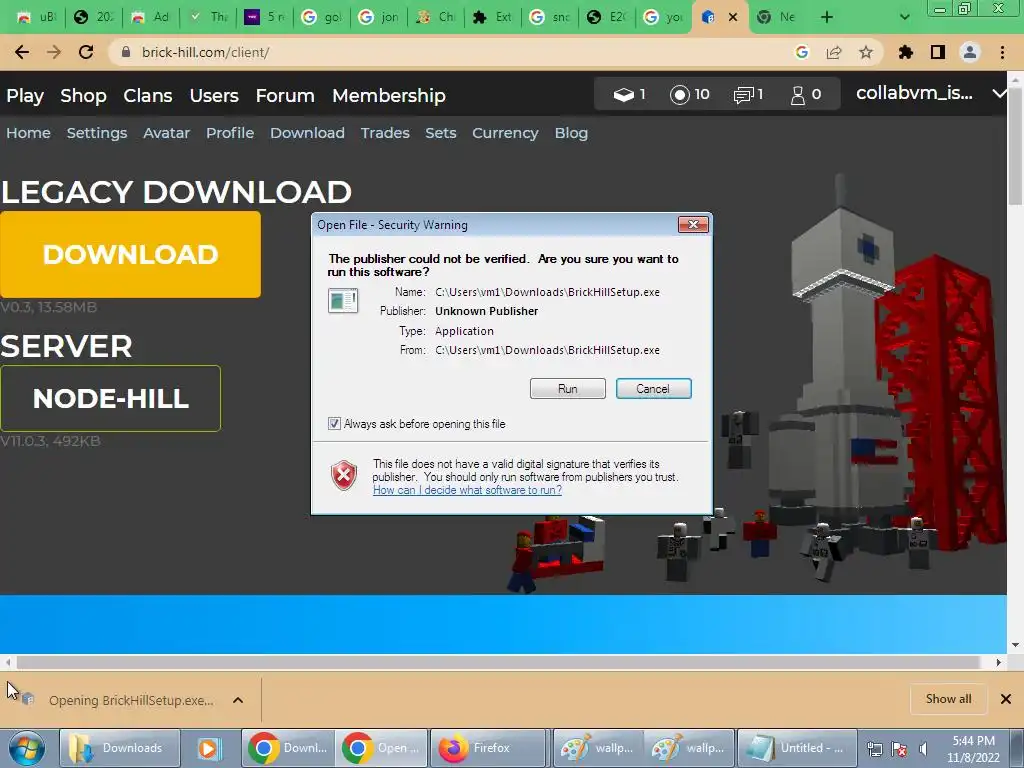The width and height of the screenshot is (1024, 768).
Task: Open the Currency page link
Action: (x=505, y=133)
